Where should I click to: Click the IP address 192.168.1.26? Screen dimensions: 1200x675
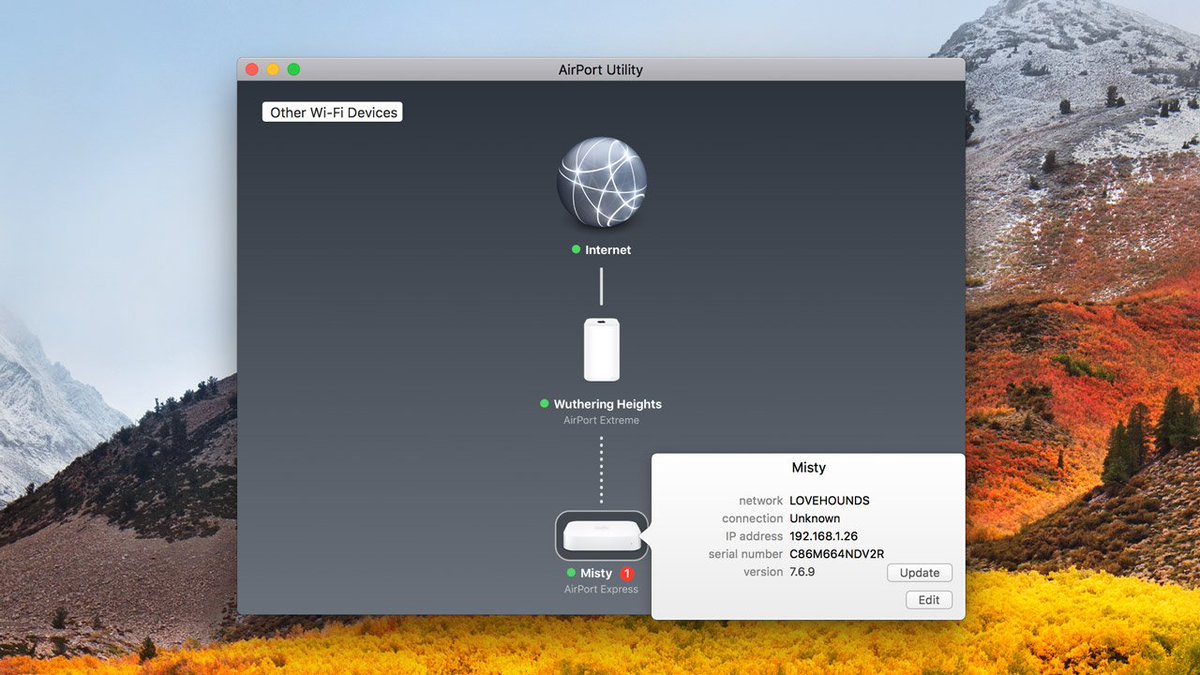823,536
